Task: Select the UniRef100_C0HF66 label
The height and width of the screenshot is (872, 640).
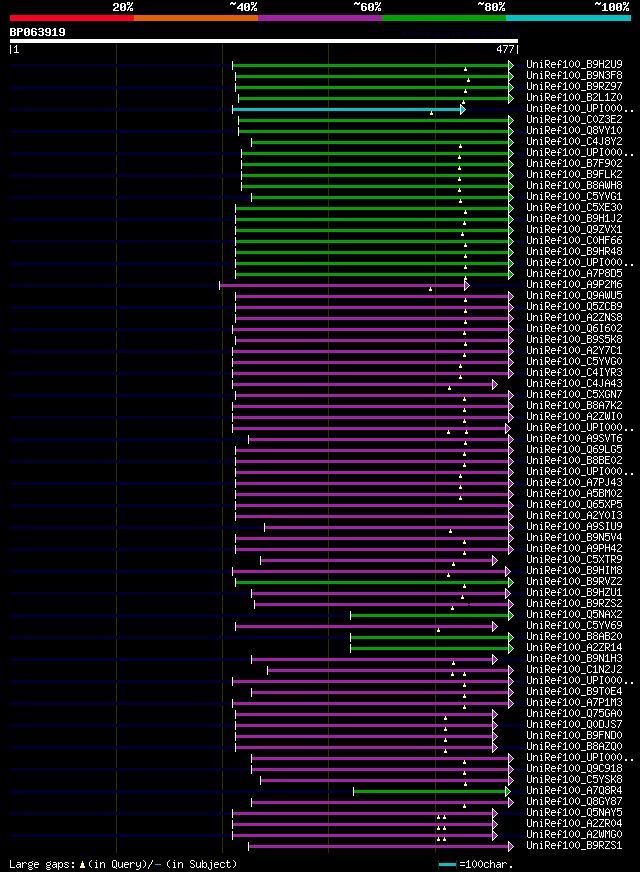Action: point(574,241)
